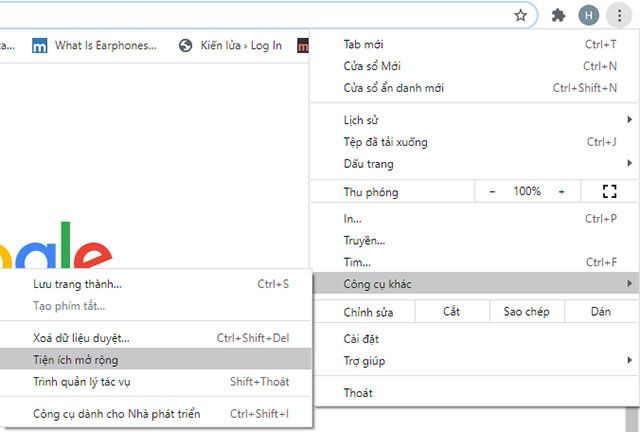The width and height of the screenshot is (640, 432).
Task: Click What Is Earphones bookmark favicon
Action: [x=40, y=45]
